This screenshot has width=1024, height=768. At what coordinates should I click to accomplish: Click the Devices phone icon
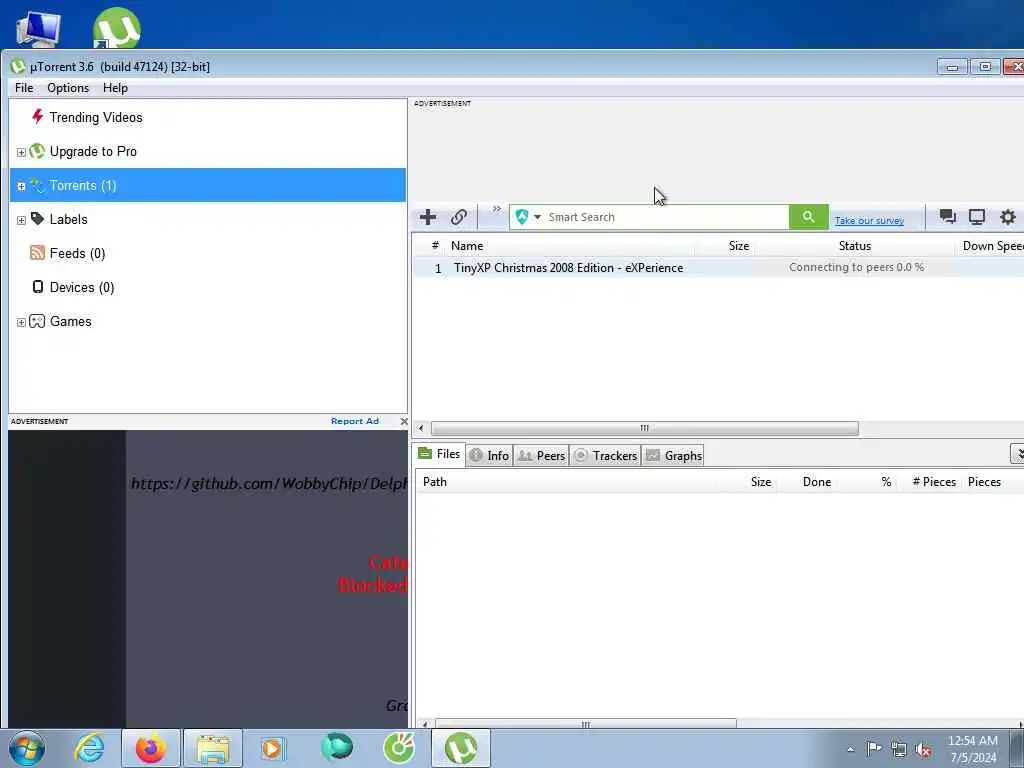38,287
